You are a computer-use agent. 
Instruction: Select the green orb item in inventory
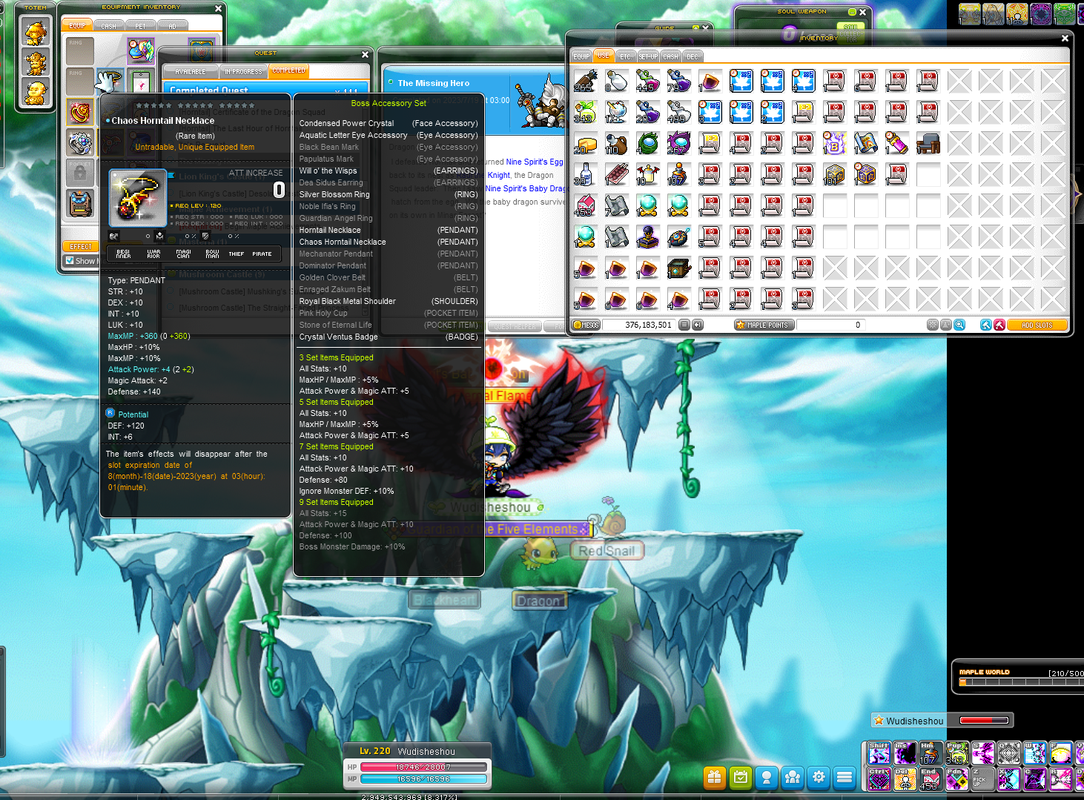pos(648,143)
